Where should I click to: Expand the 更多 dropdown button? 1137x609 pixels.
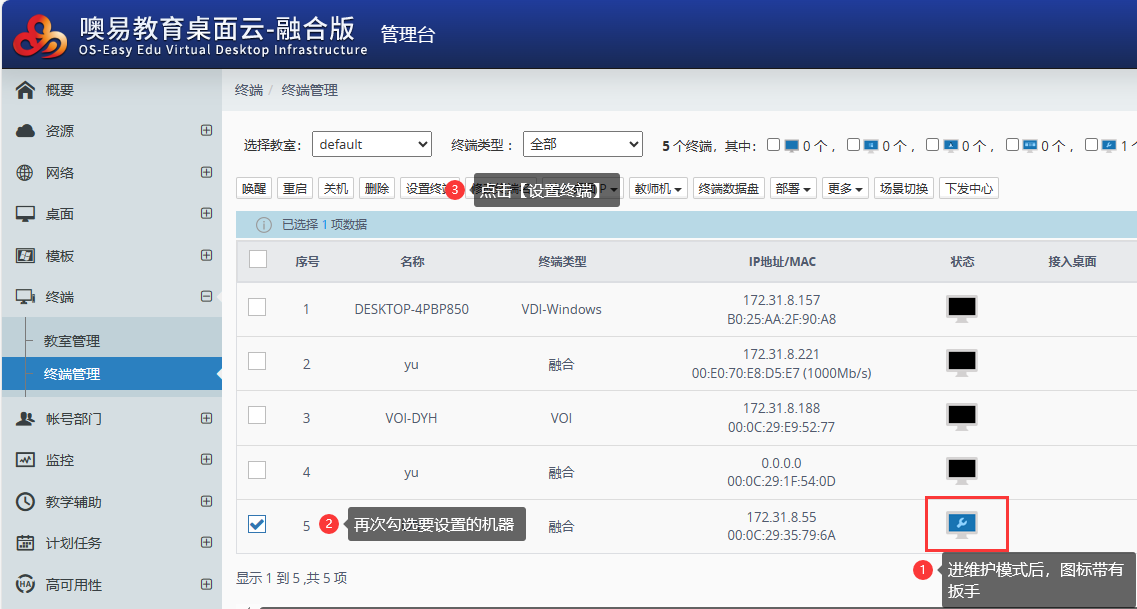845,189
